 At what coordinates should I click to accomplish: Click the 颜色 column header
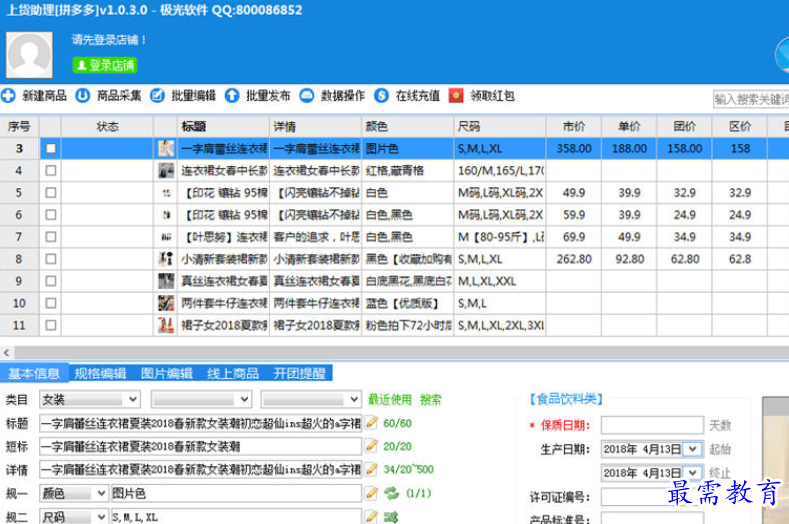point(408,126)
